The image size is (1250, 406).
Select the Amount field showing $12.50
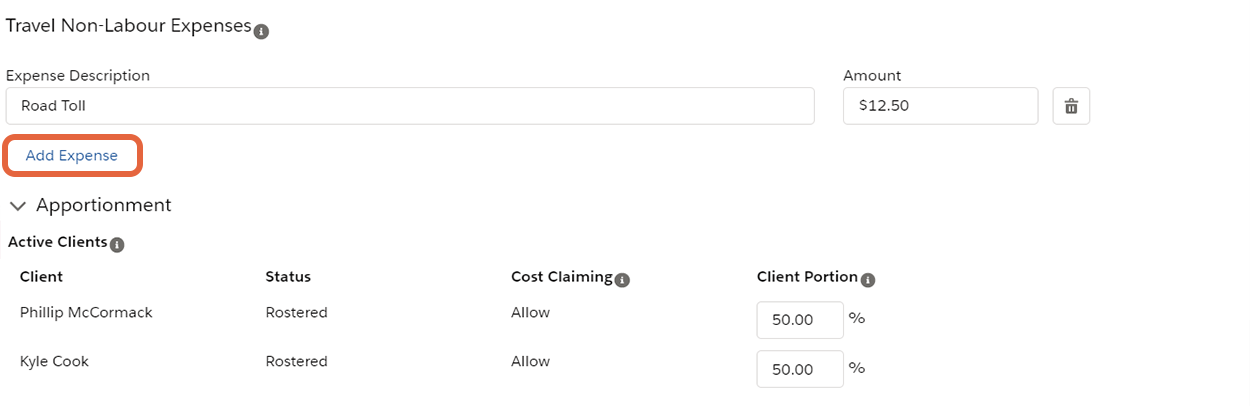tap(940, 106)
